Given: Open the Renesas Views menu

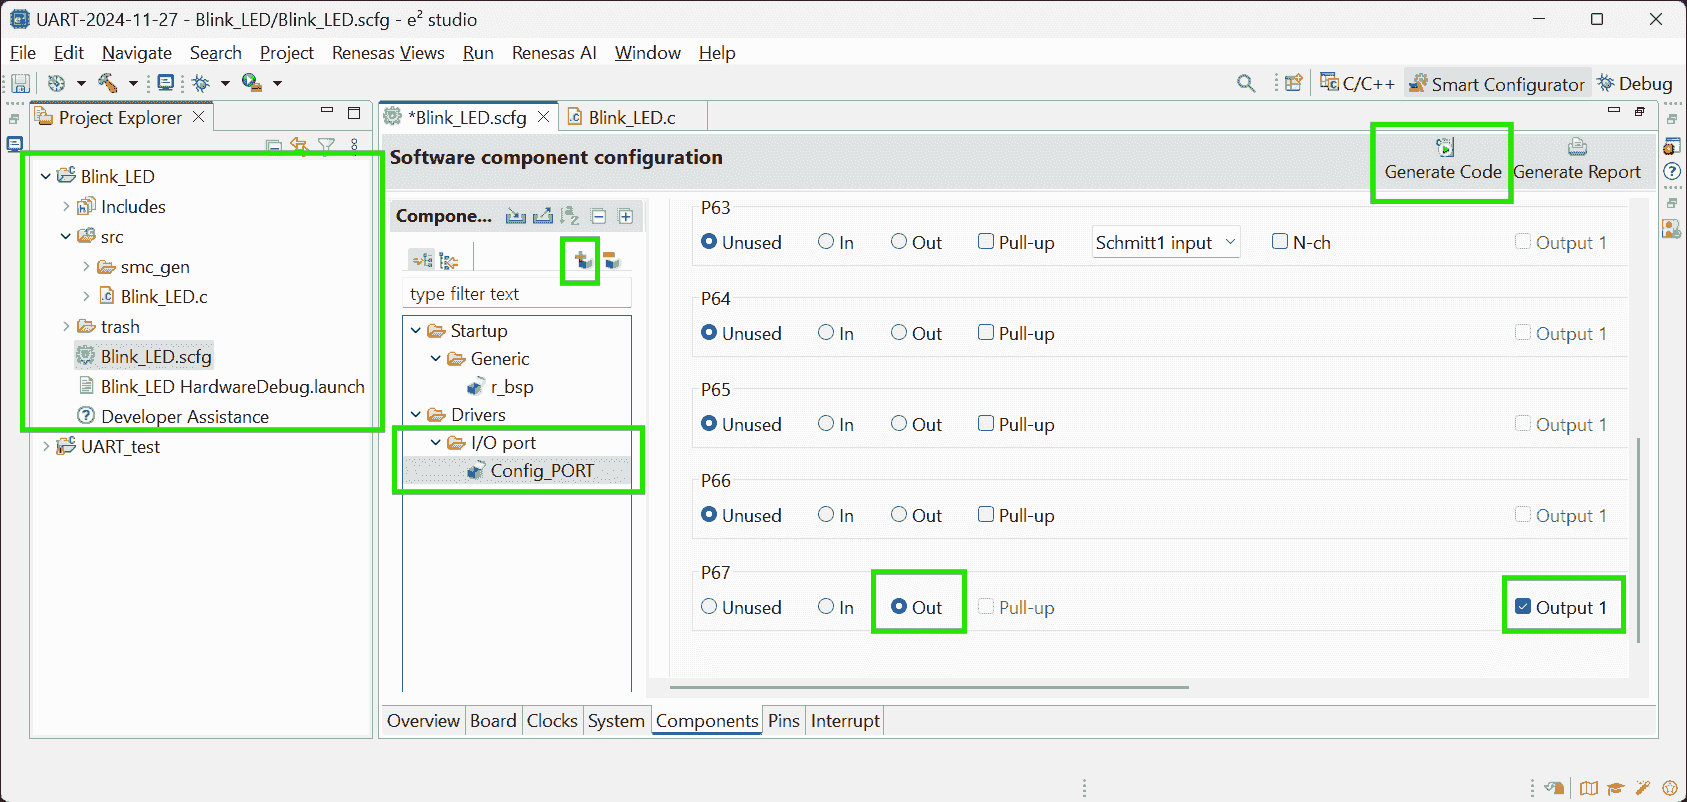Looking at the screenshot, I should pyautogui.click(x=388, y=53).
